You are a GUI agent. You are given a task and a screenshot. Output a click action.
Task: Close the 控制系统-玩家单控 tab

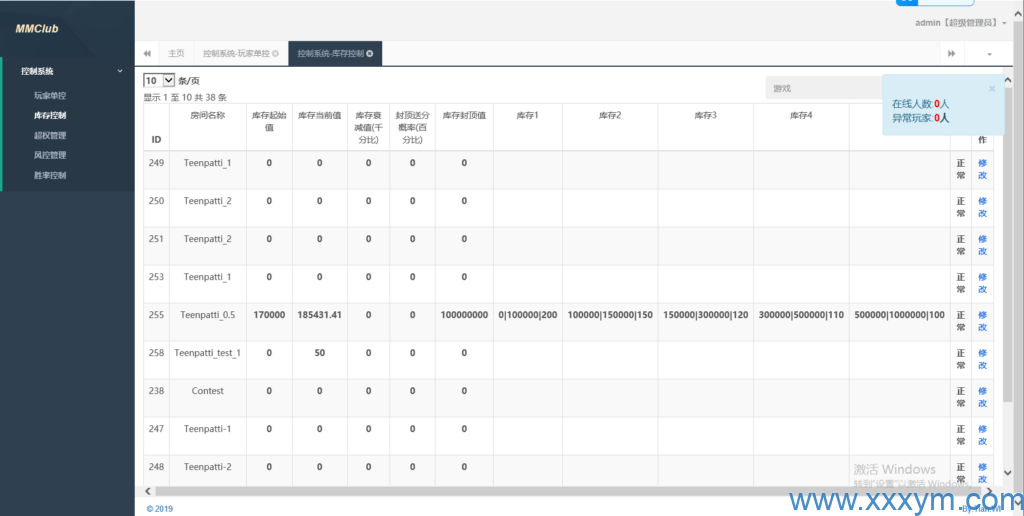[275, 53]
